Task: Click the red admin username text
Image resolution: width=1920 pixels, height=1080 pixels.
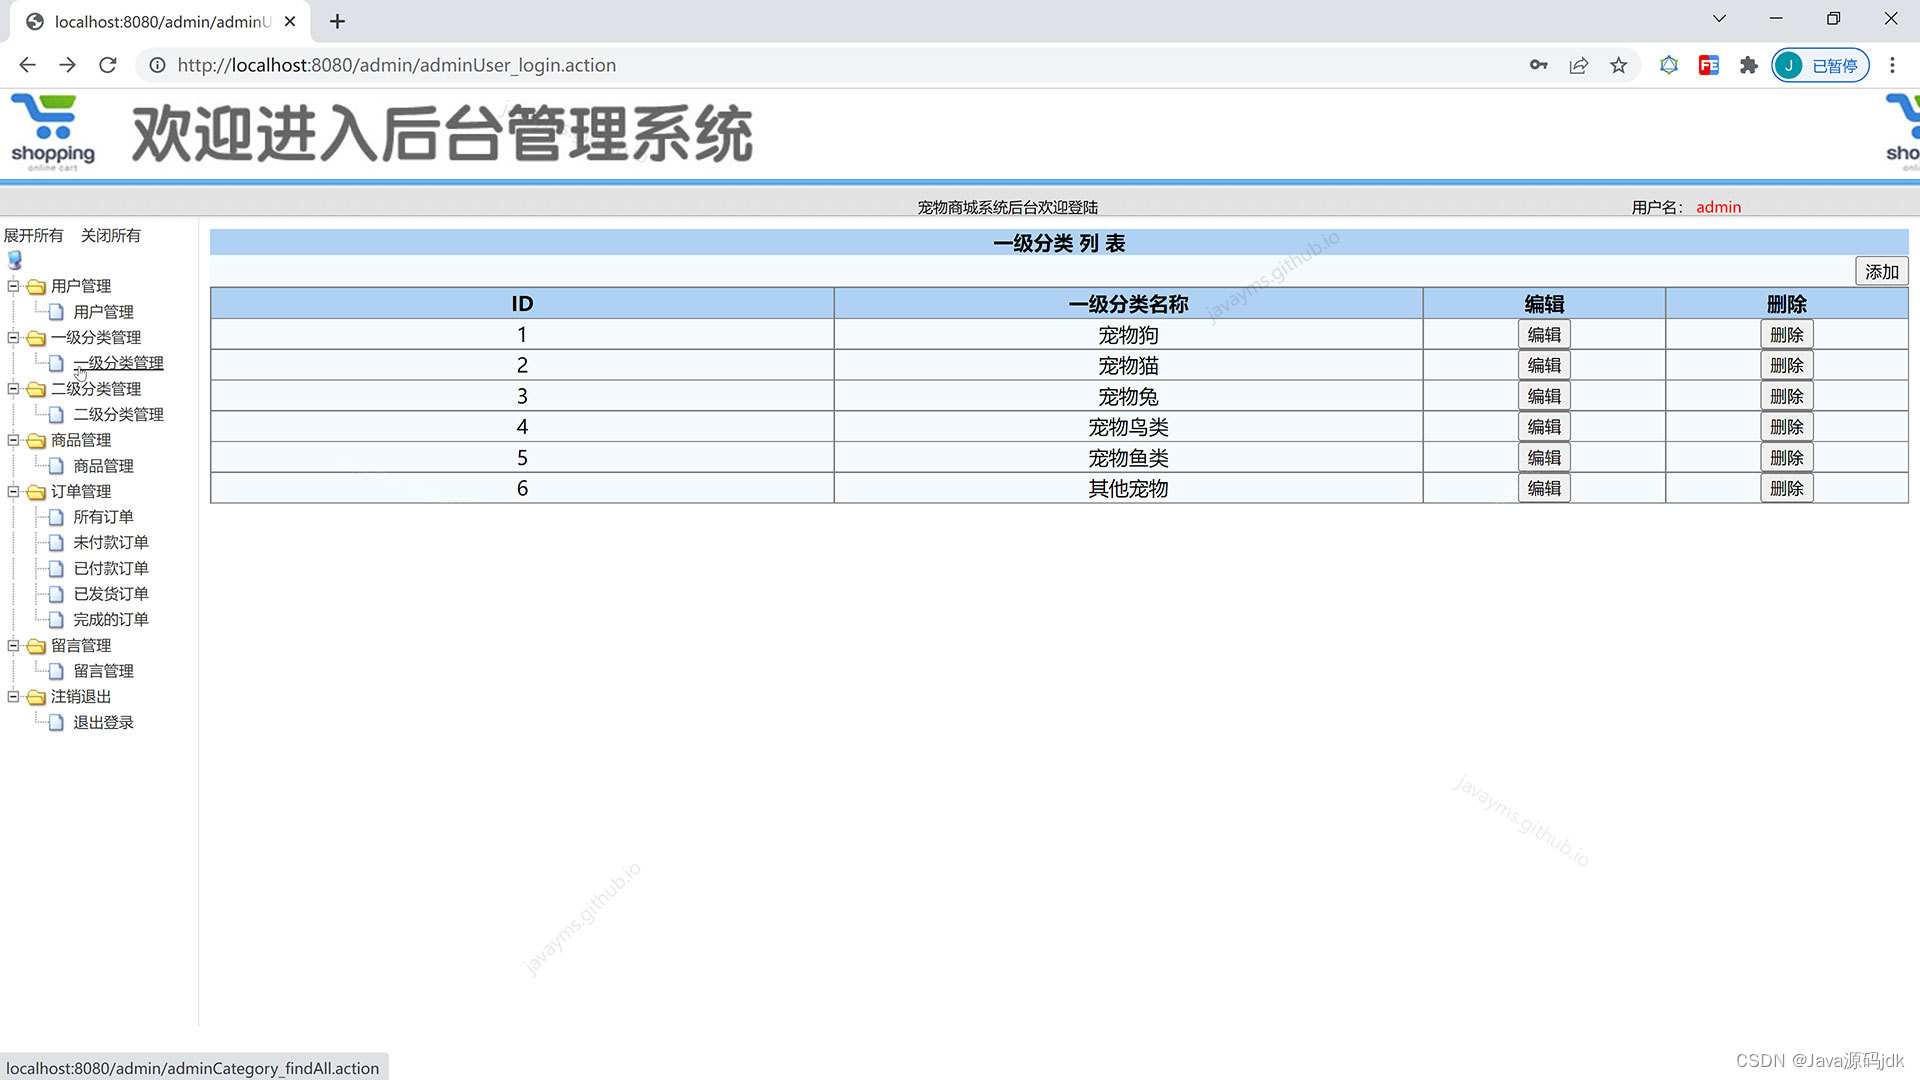Action: point(1718,207)
